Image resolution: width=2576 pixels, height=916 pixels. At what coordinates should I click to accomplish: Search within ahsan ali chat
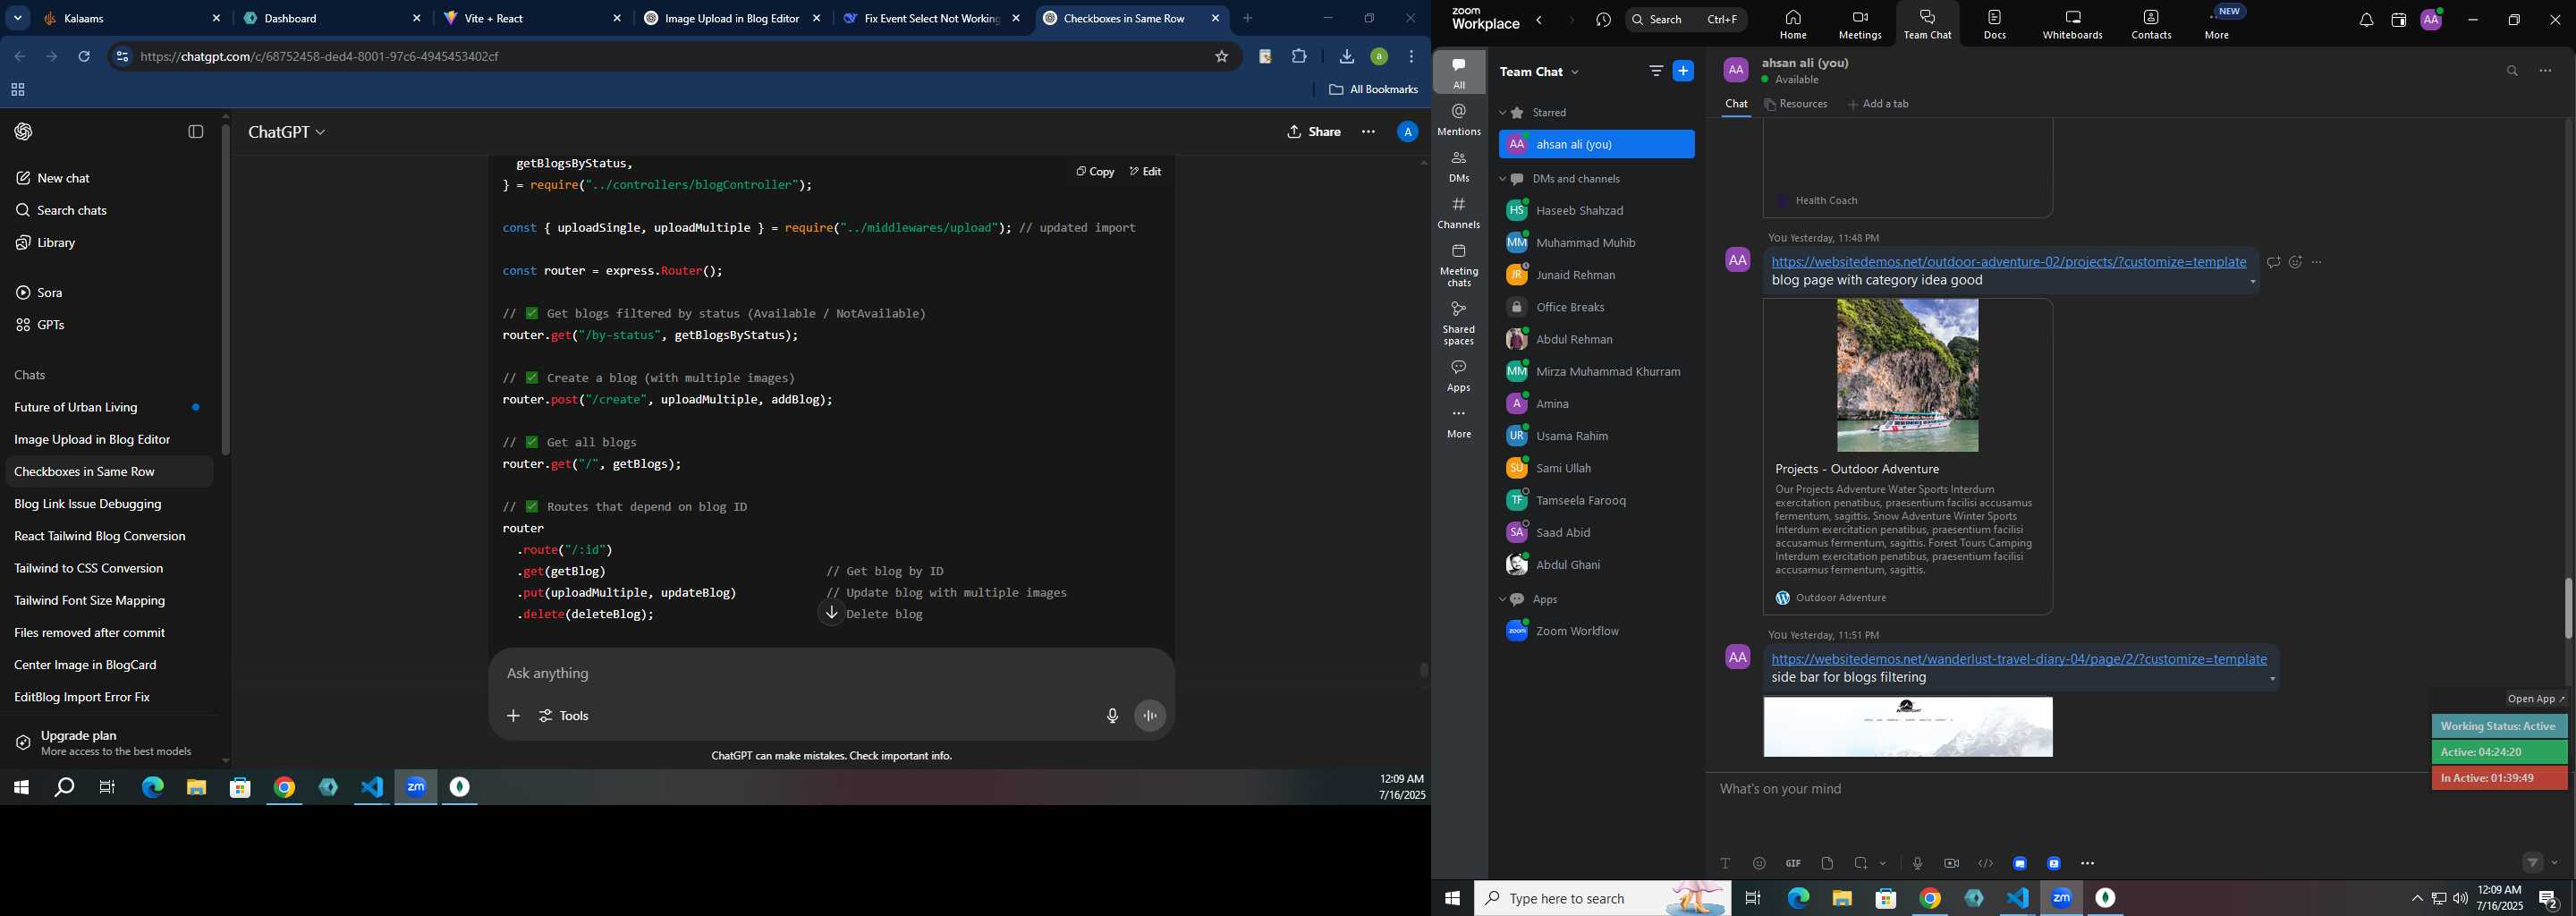(x=2512, y=71)
